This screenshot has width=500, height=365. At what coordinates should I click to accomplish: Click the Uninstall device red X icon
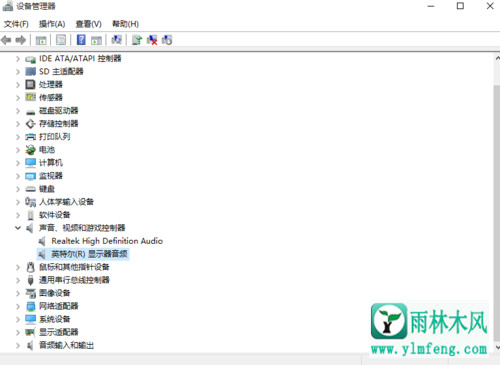(x=152, y=40)
